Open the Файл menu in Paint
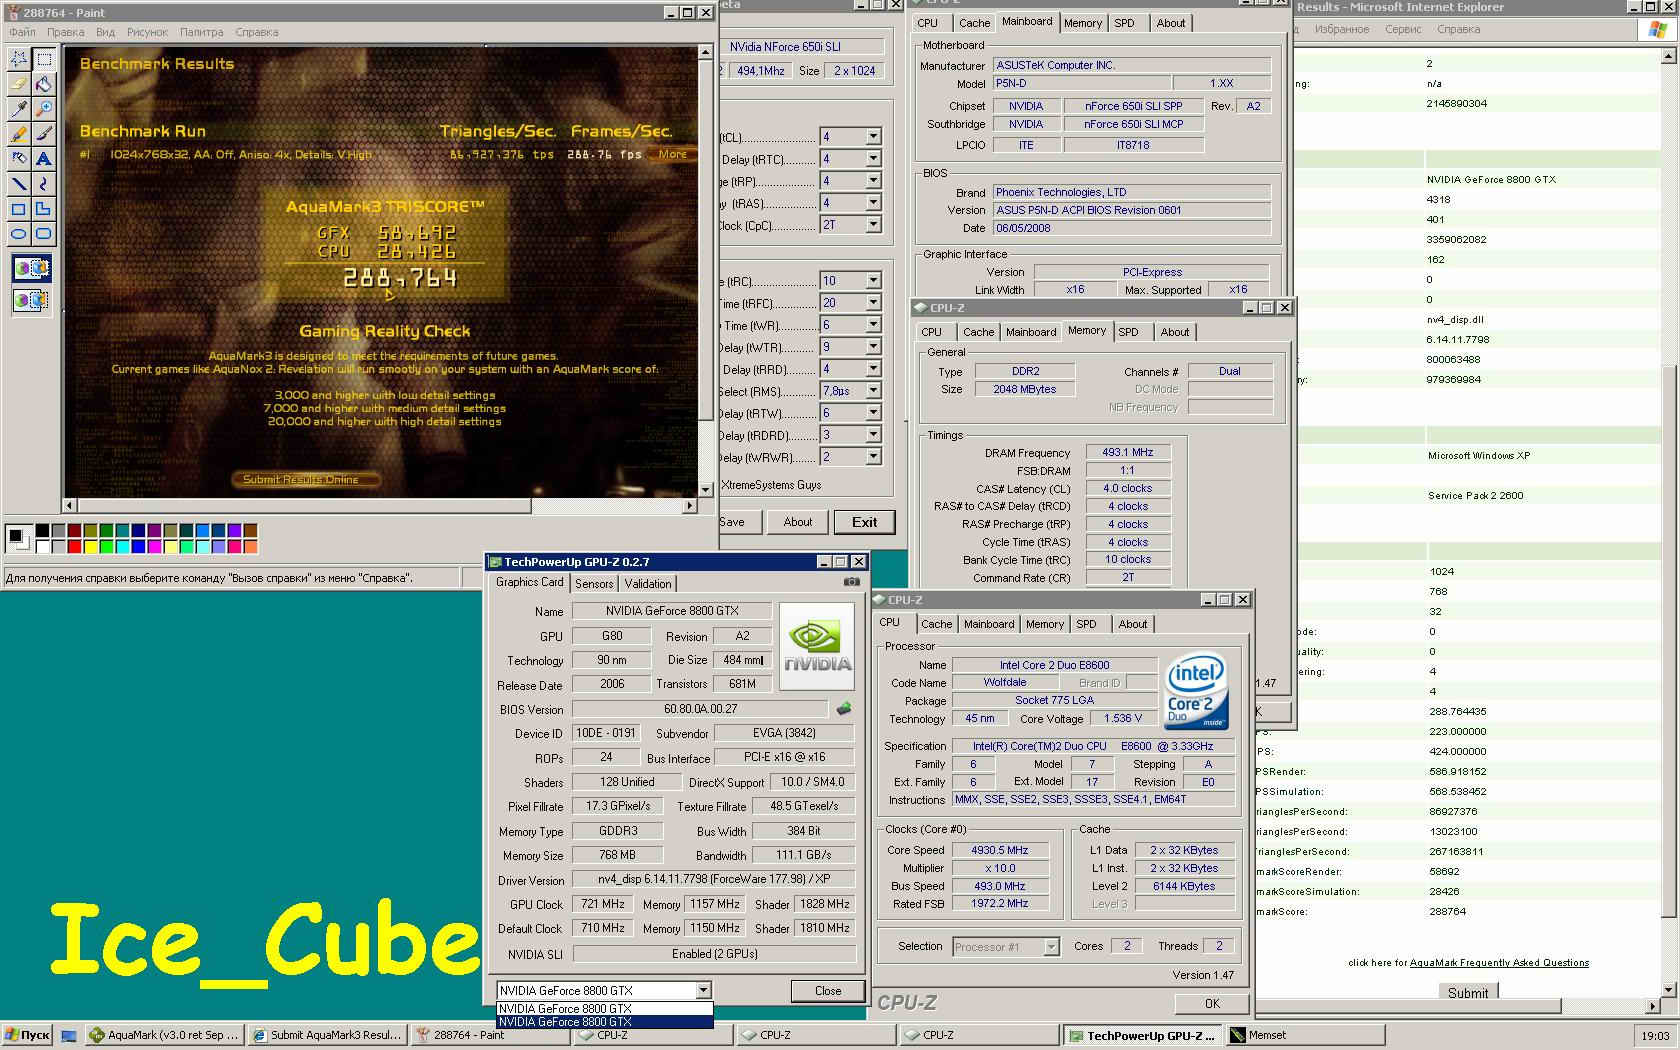 click(22, 32)
